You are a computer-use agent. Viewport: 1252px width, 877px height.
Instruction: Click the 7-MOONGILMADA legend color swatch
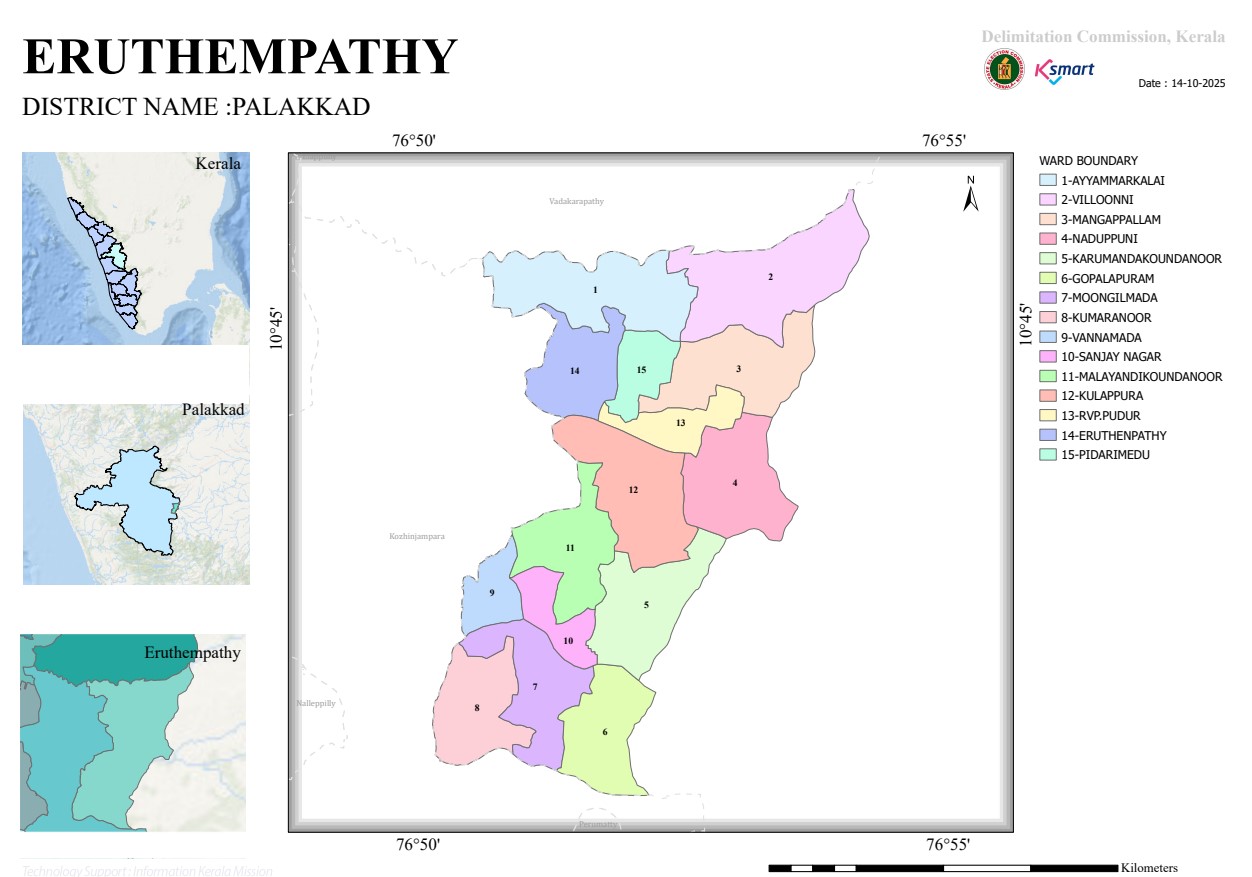[1048, 298]
